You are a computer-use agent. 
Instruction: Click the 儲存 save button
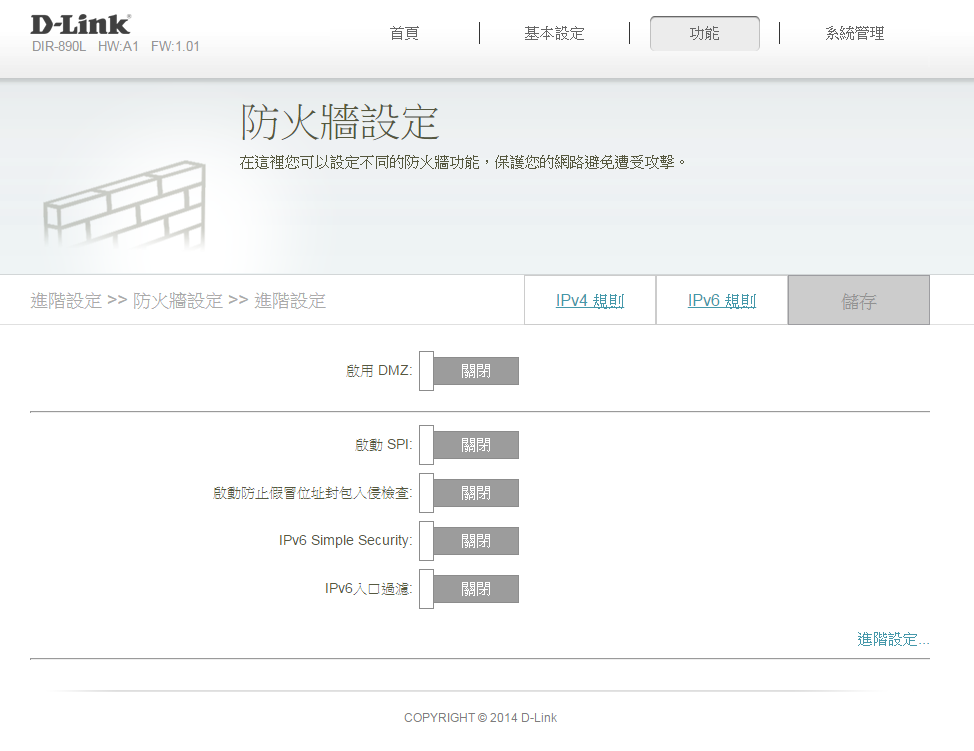pyautogui.click(x=858, y=301)
